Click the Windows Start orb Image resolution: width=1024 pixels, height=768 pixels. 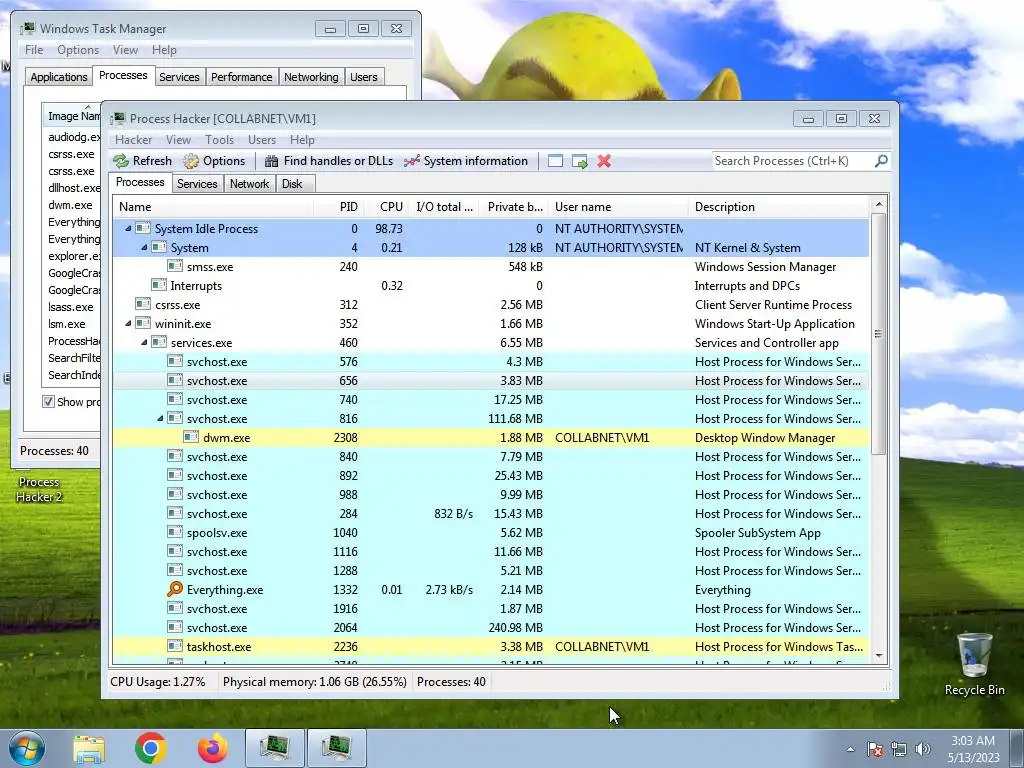pos(27,748)
